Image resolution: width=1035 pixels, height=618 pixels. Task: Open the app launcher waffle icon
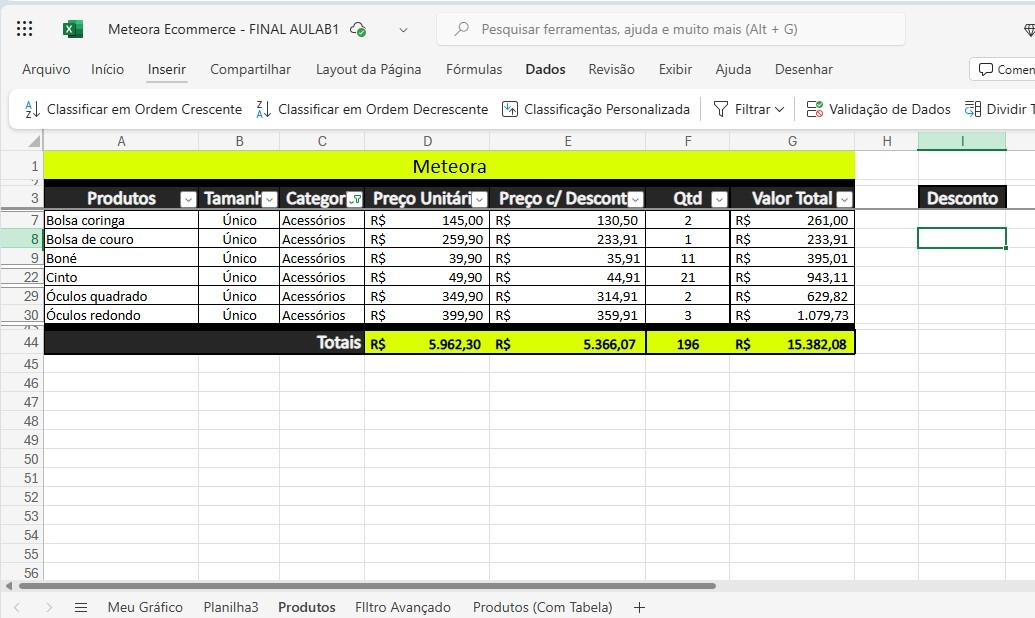pyautogui.click(x=24, y=28)
